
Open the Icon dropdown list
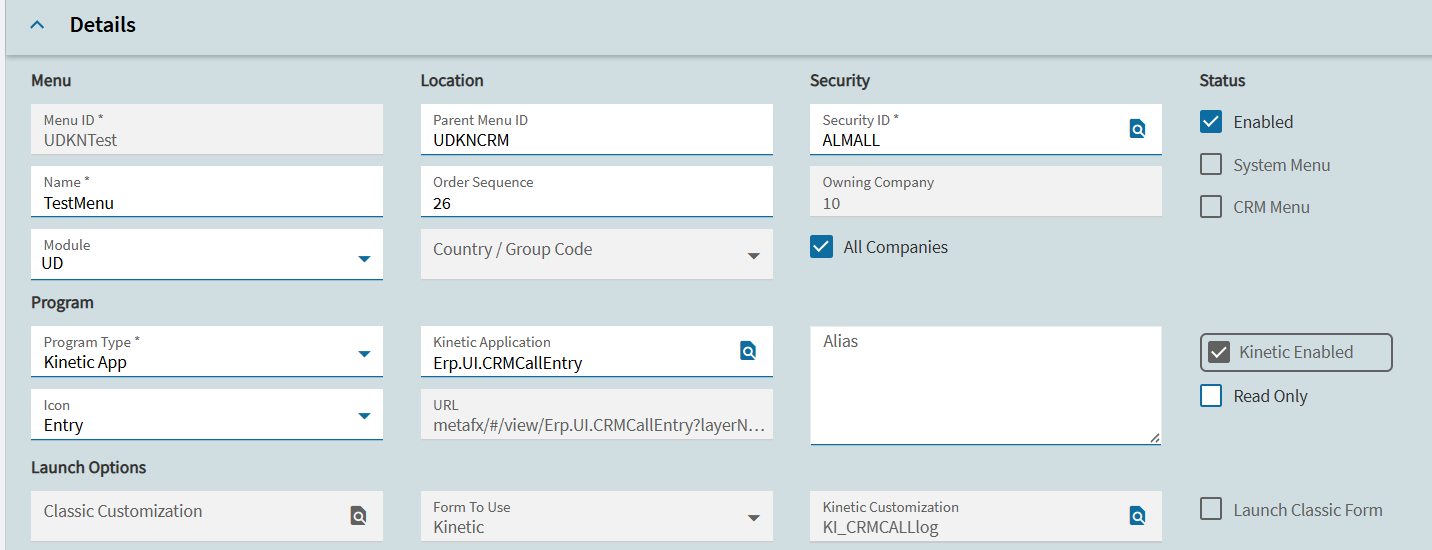click(x=364, y=416)
